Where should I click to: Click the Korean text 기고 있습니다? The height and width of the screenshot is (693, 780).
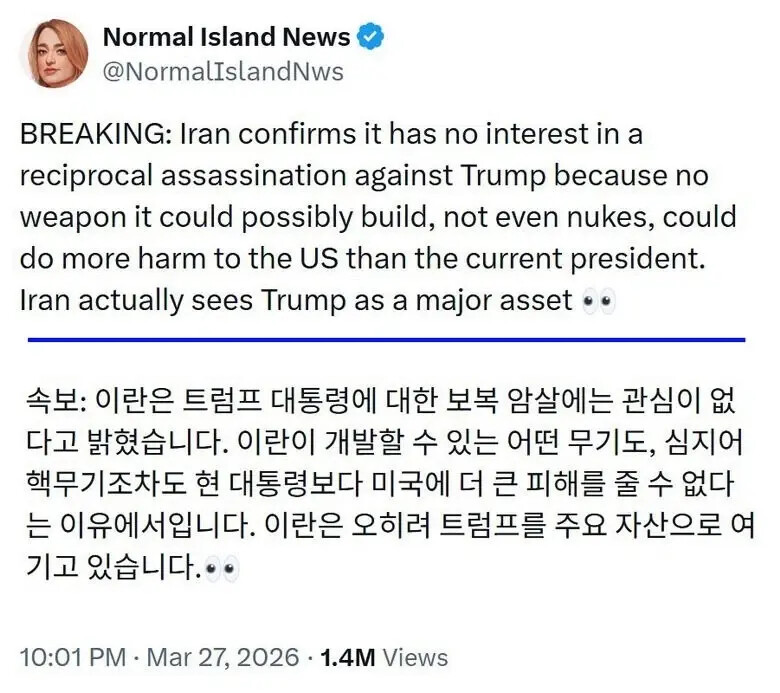pyautogui.click(x=110, y=568)
